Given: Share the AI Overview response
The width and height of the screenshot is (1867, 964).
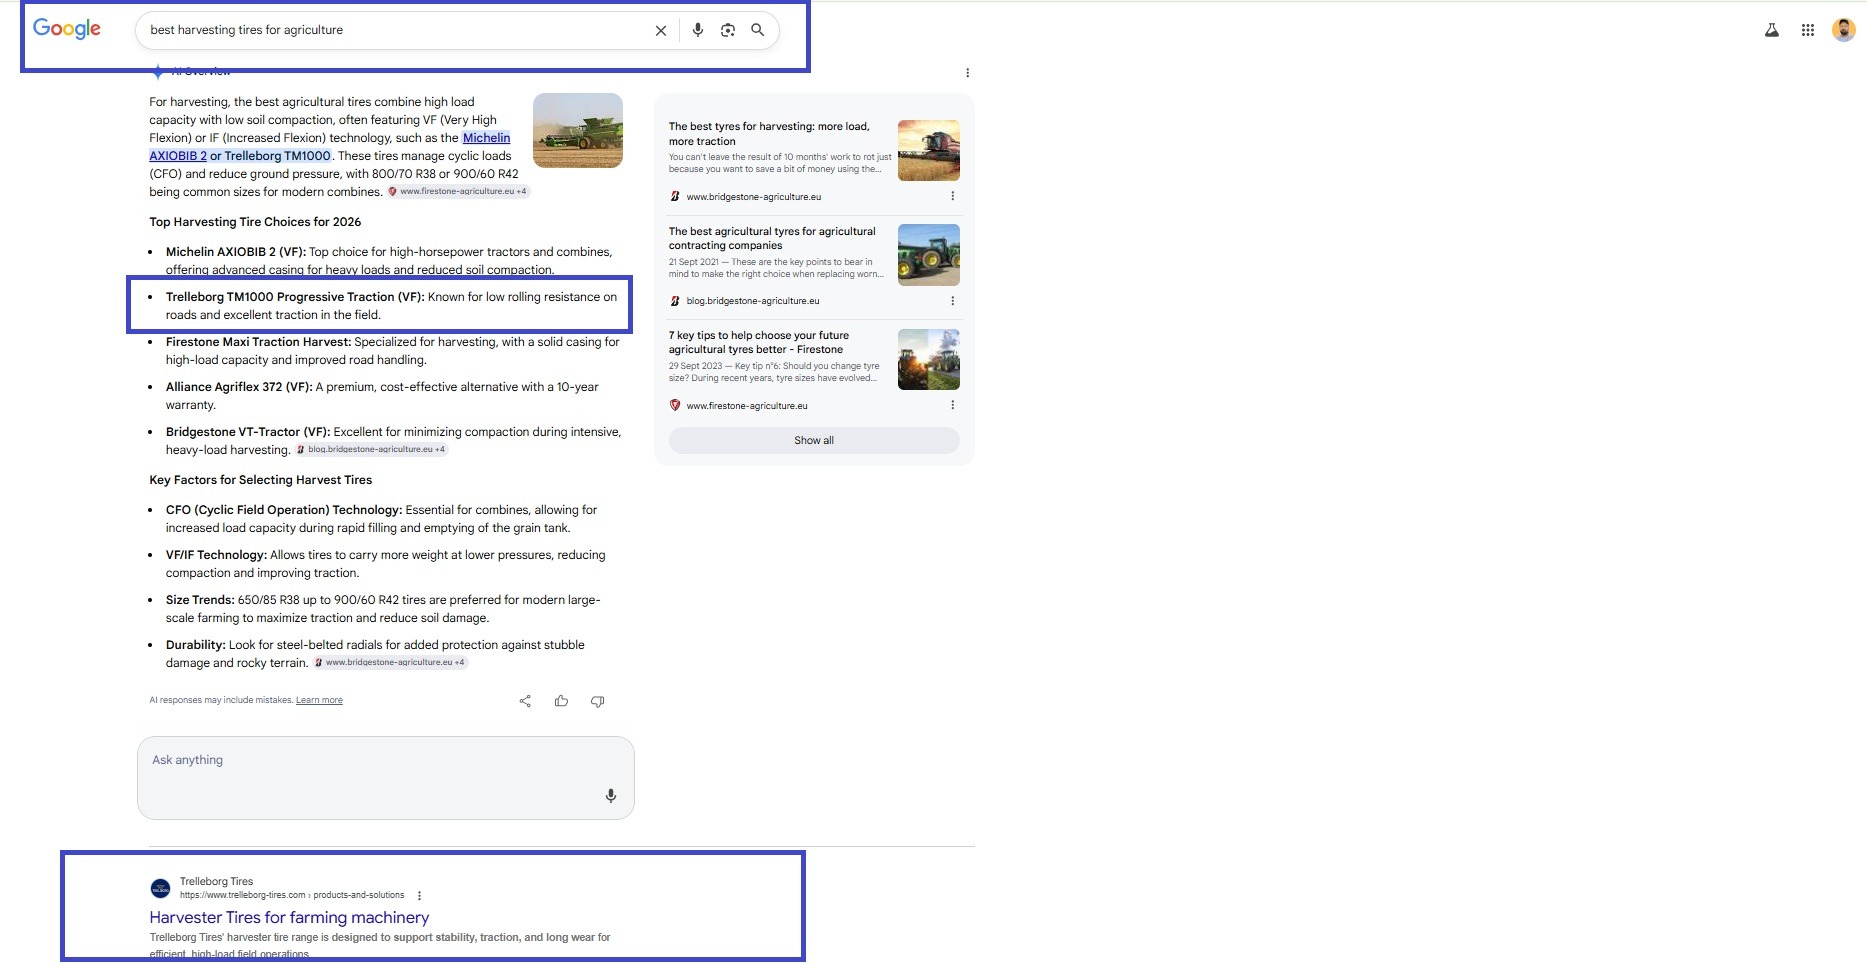Looking at the screenshot, I should (x=525, y=701).
